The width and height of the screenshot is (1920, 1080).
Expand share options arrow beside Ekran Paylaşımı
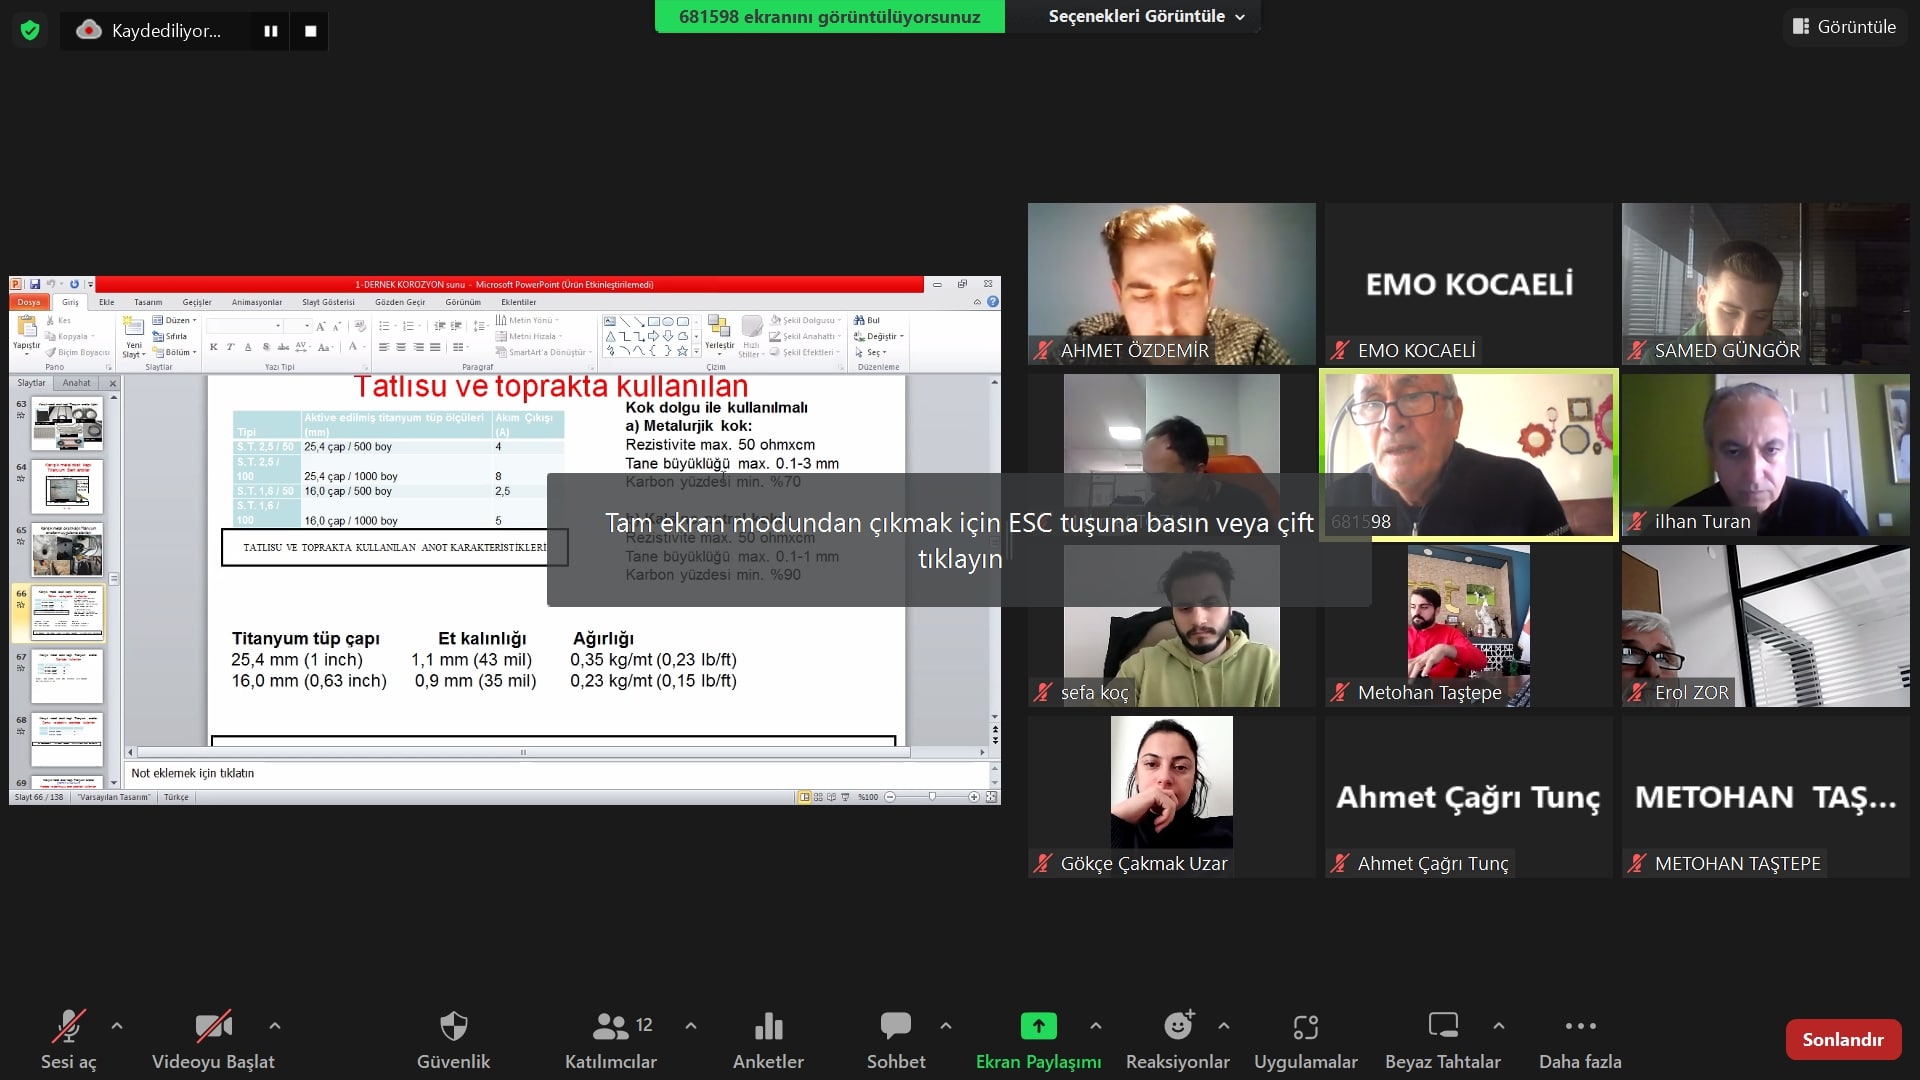coord(1096,1026)
